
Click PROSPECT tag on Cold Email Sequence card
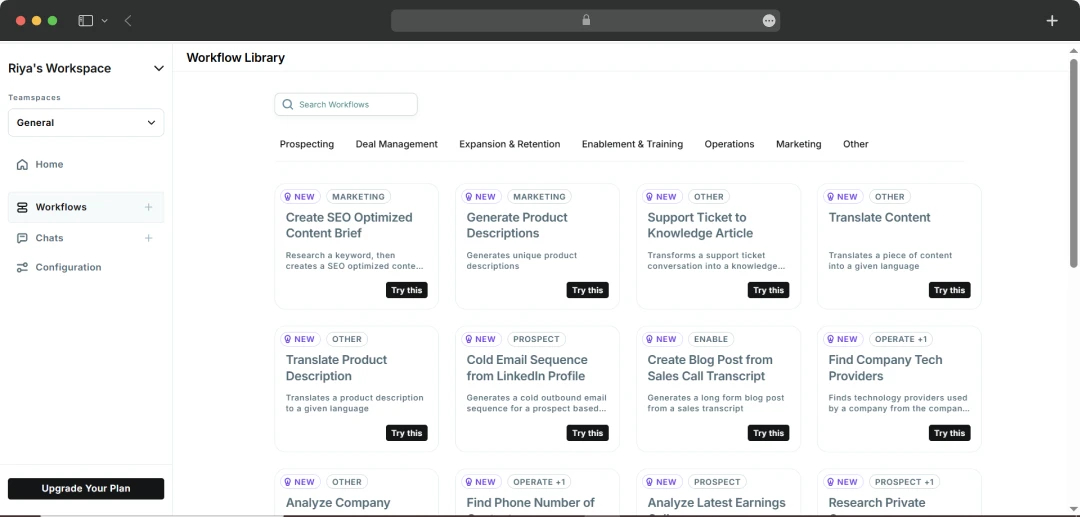coord(537,339)
